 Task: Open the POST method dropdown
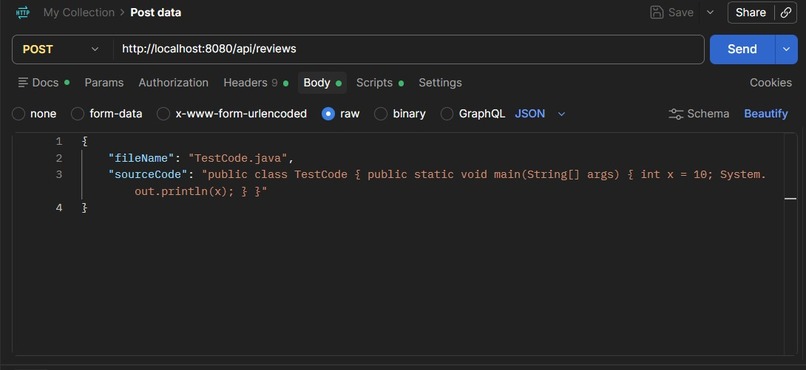coord(62,49)
